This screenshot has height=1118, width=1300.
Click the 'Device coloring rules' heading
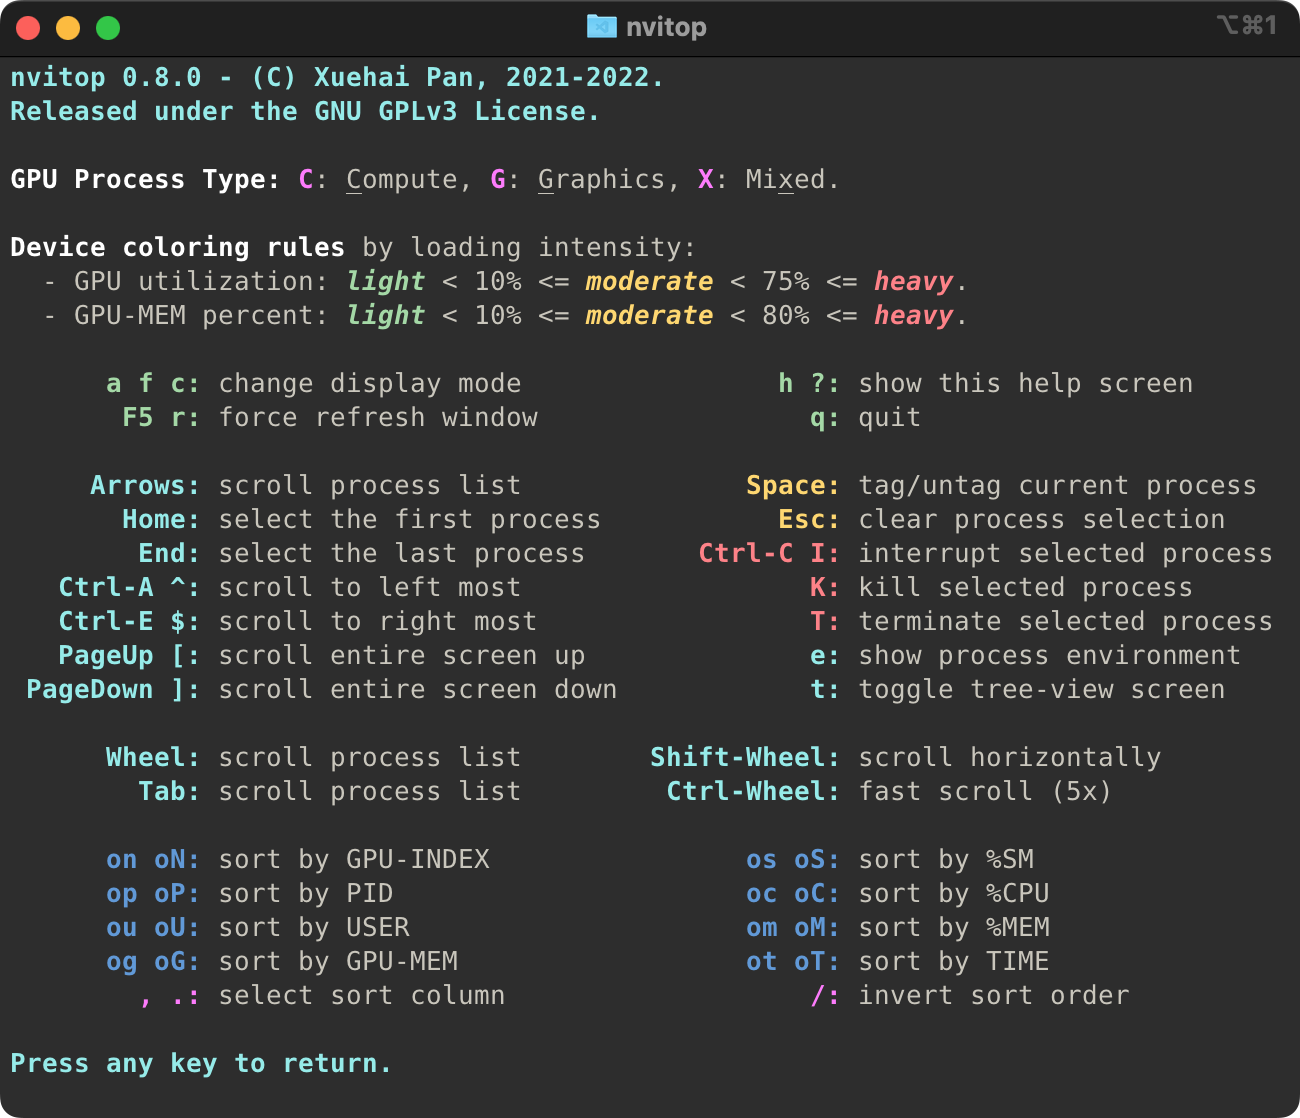tap(177, 247)
